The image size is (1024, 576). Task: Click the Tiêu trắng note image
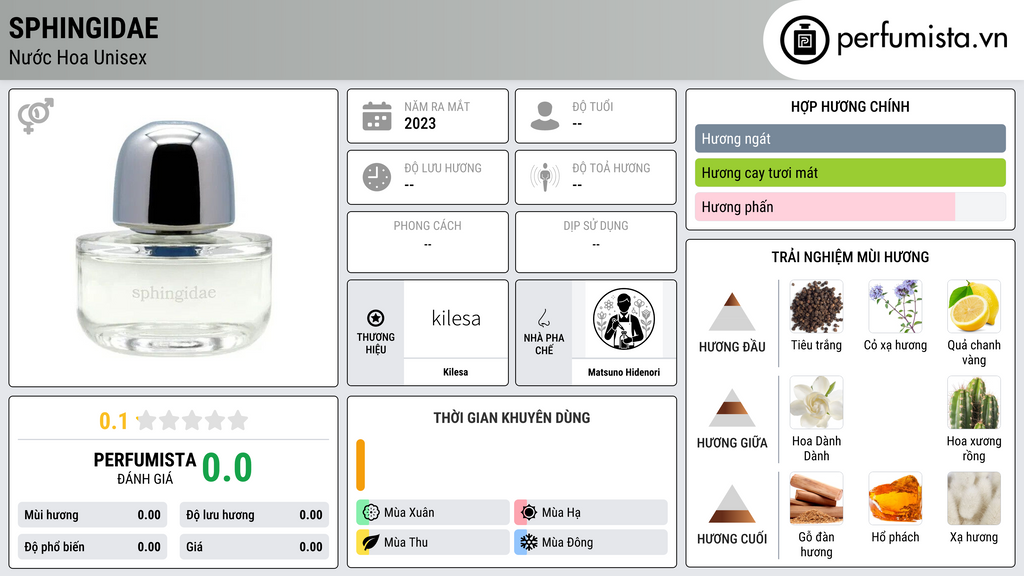(x=816, y=307)
